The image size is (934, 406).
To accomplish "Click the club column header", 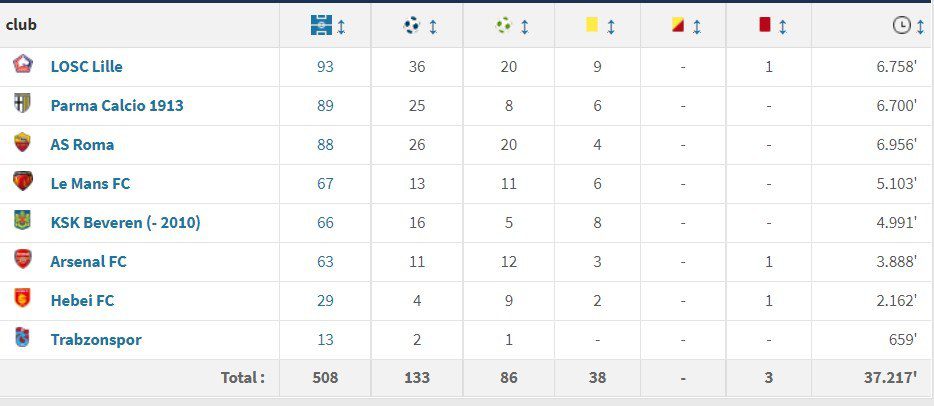I will (x=21, y=25).
